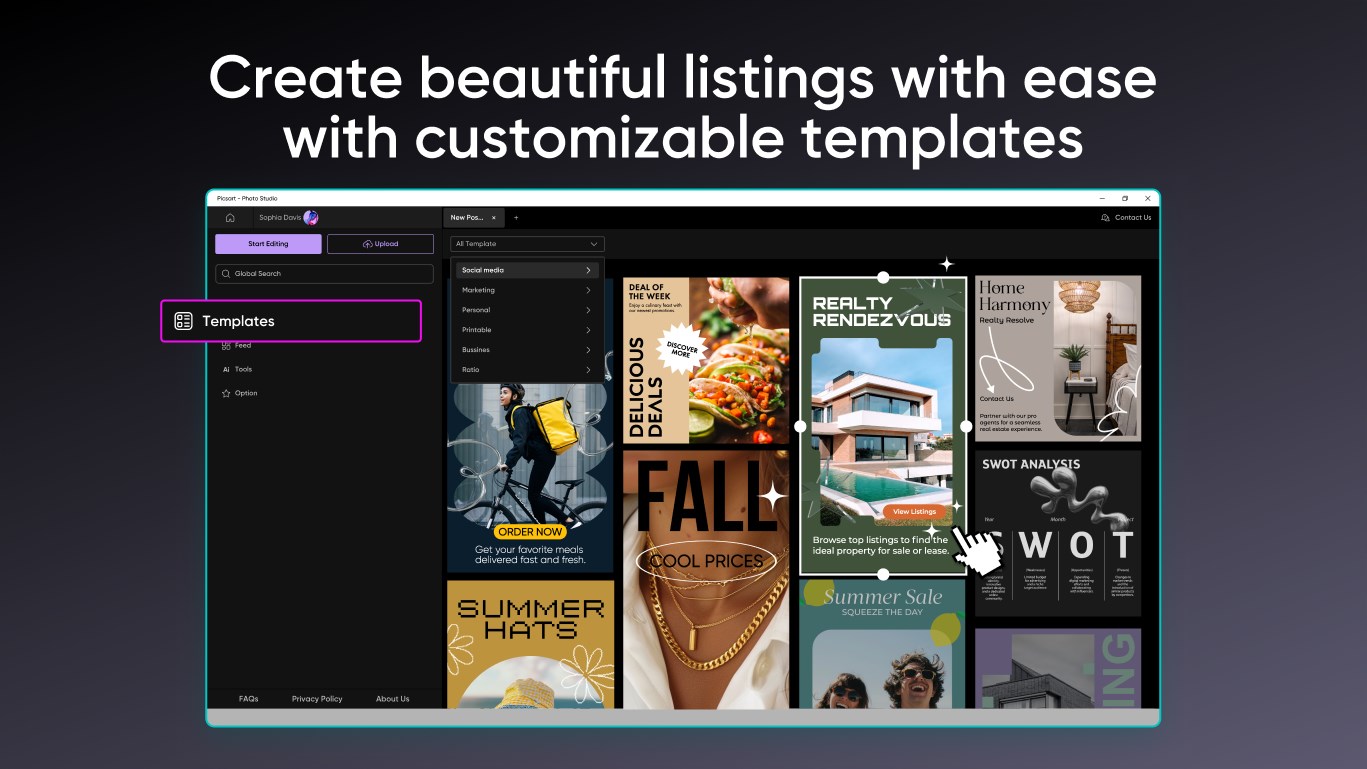
Task: Open AI Tools from the sidebar
Action: click(x=228, y=369)
